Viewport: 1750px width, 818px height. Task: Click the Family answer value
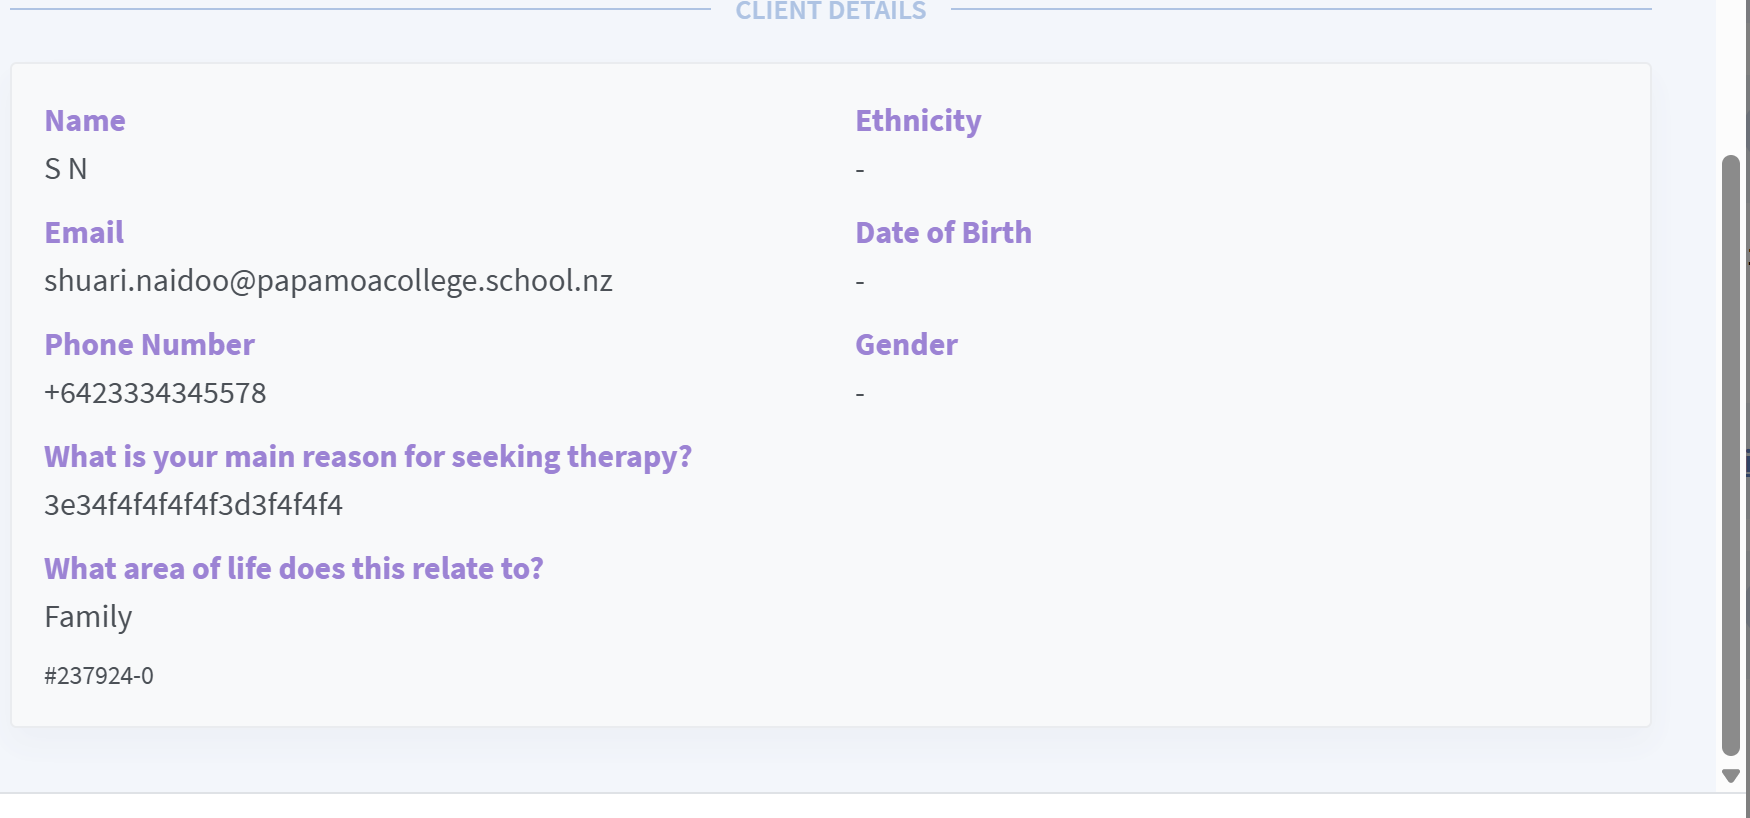pos(88,617)
